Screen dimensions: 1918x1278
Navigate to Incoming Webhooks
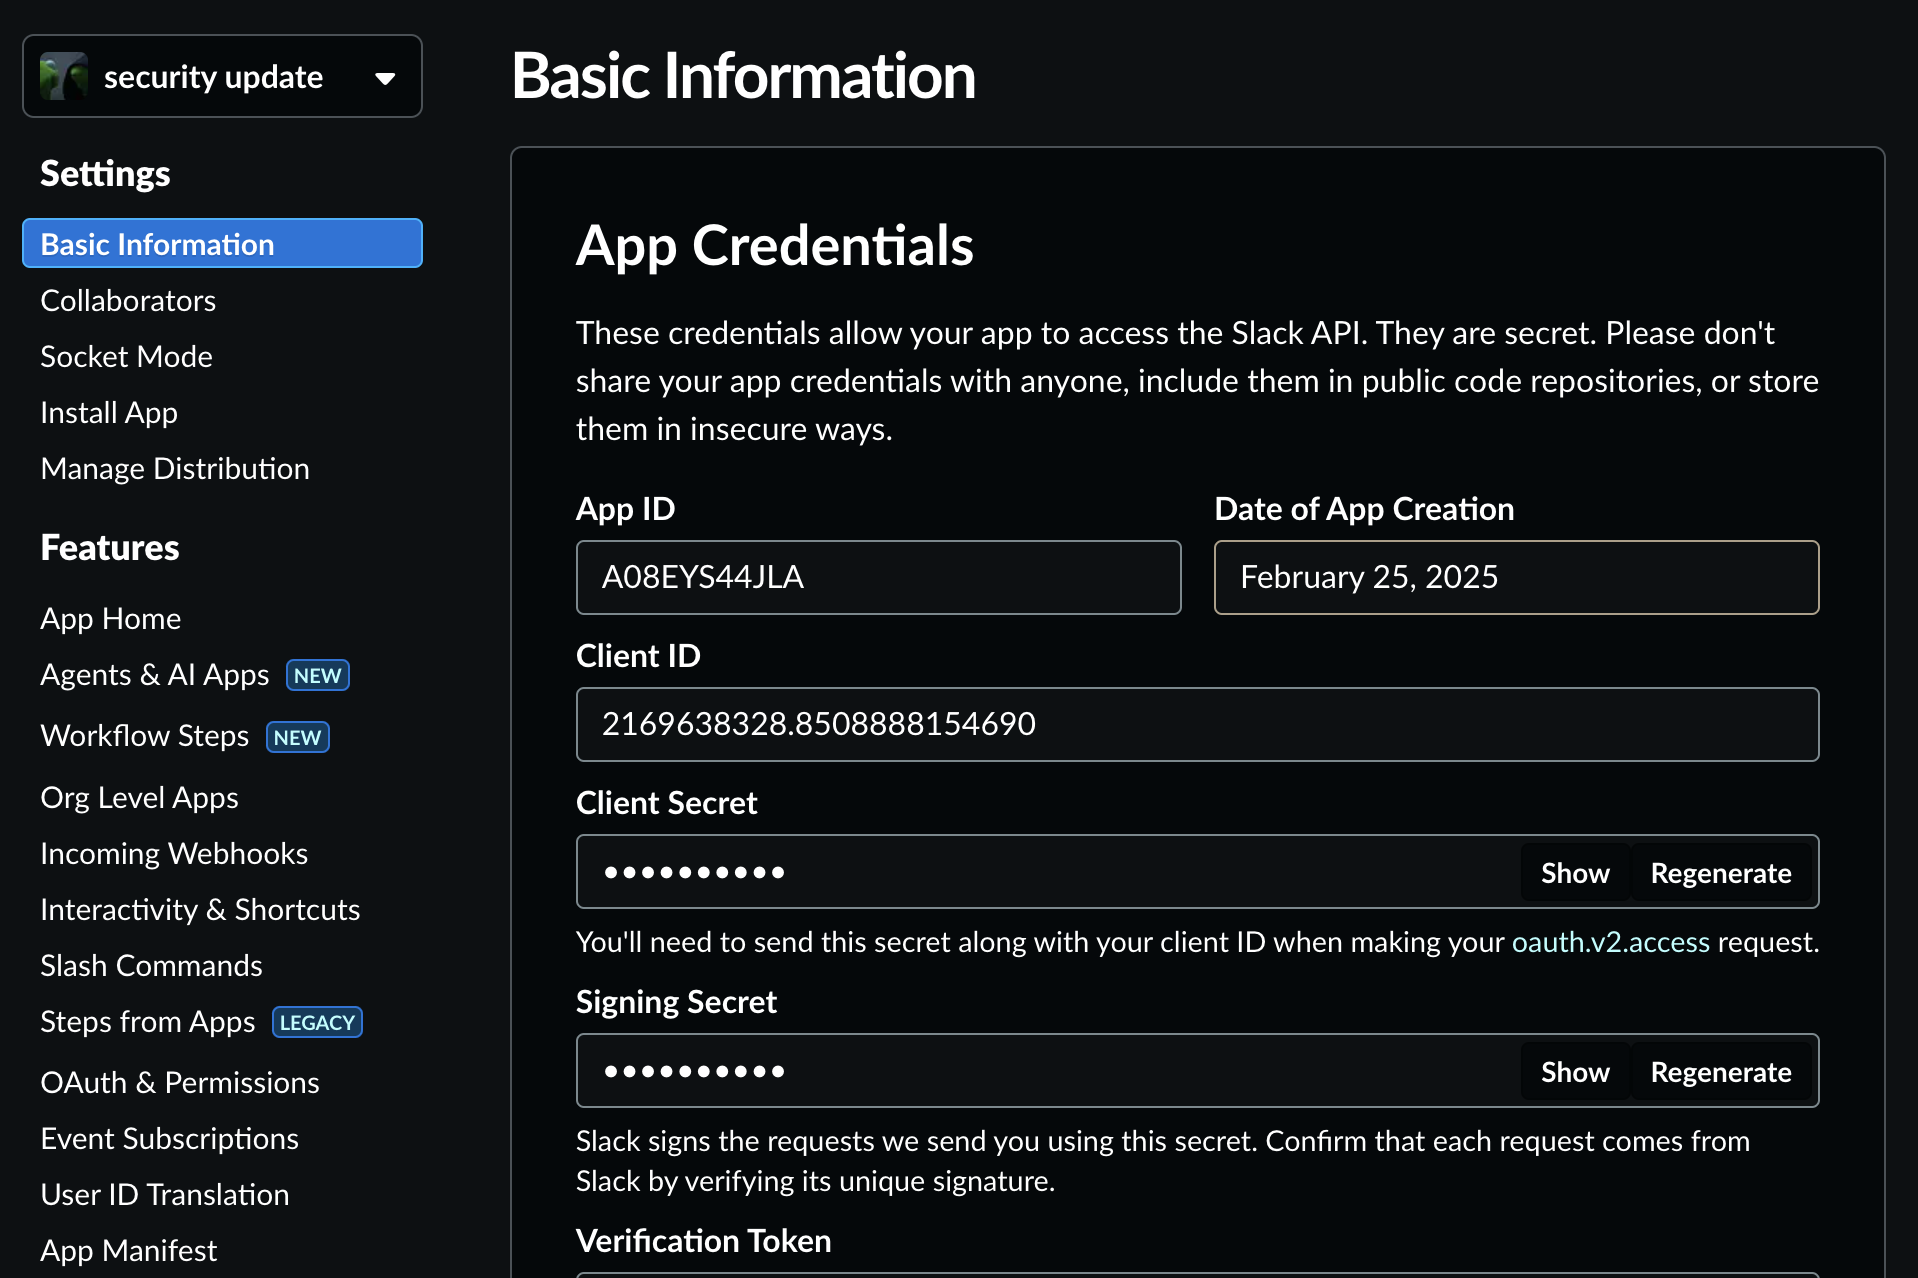[x=174, y=853]
